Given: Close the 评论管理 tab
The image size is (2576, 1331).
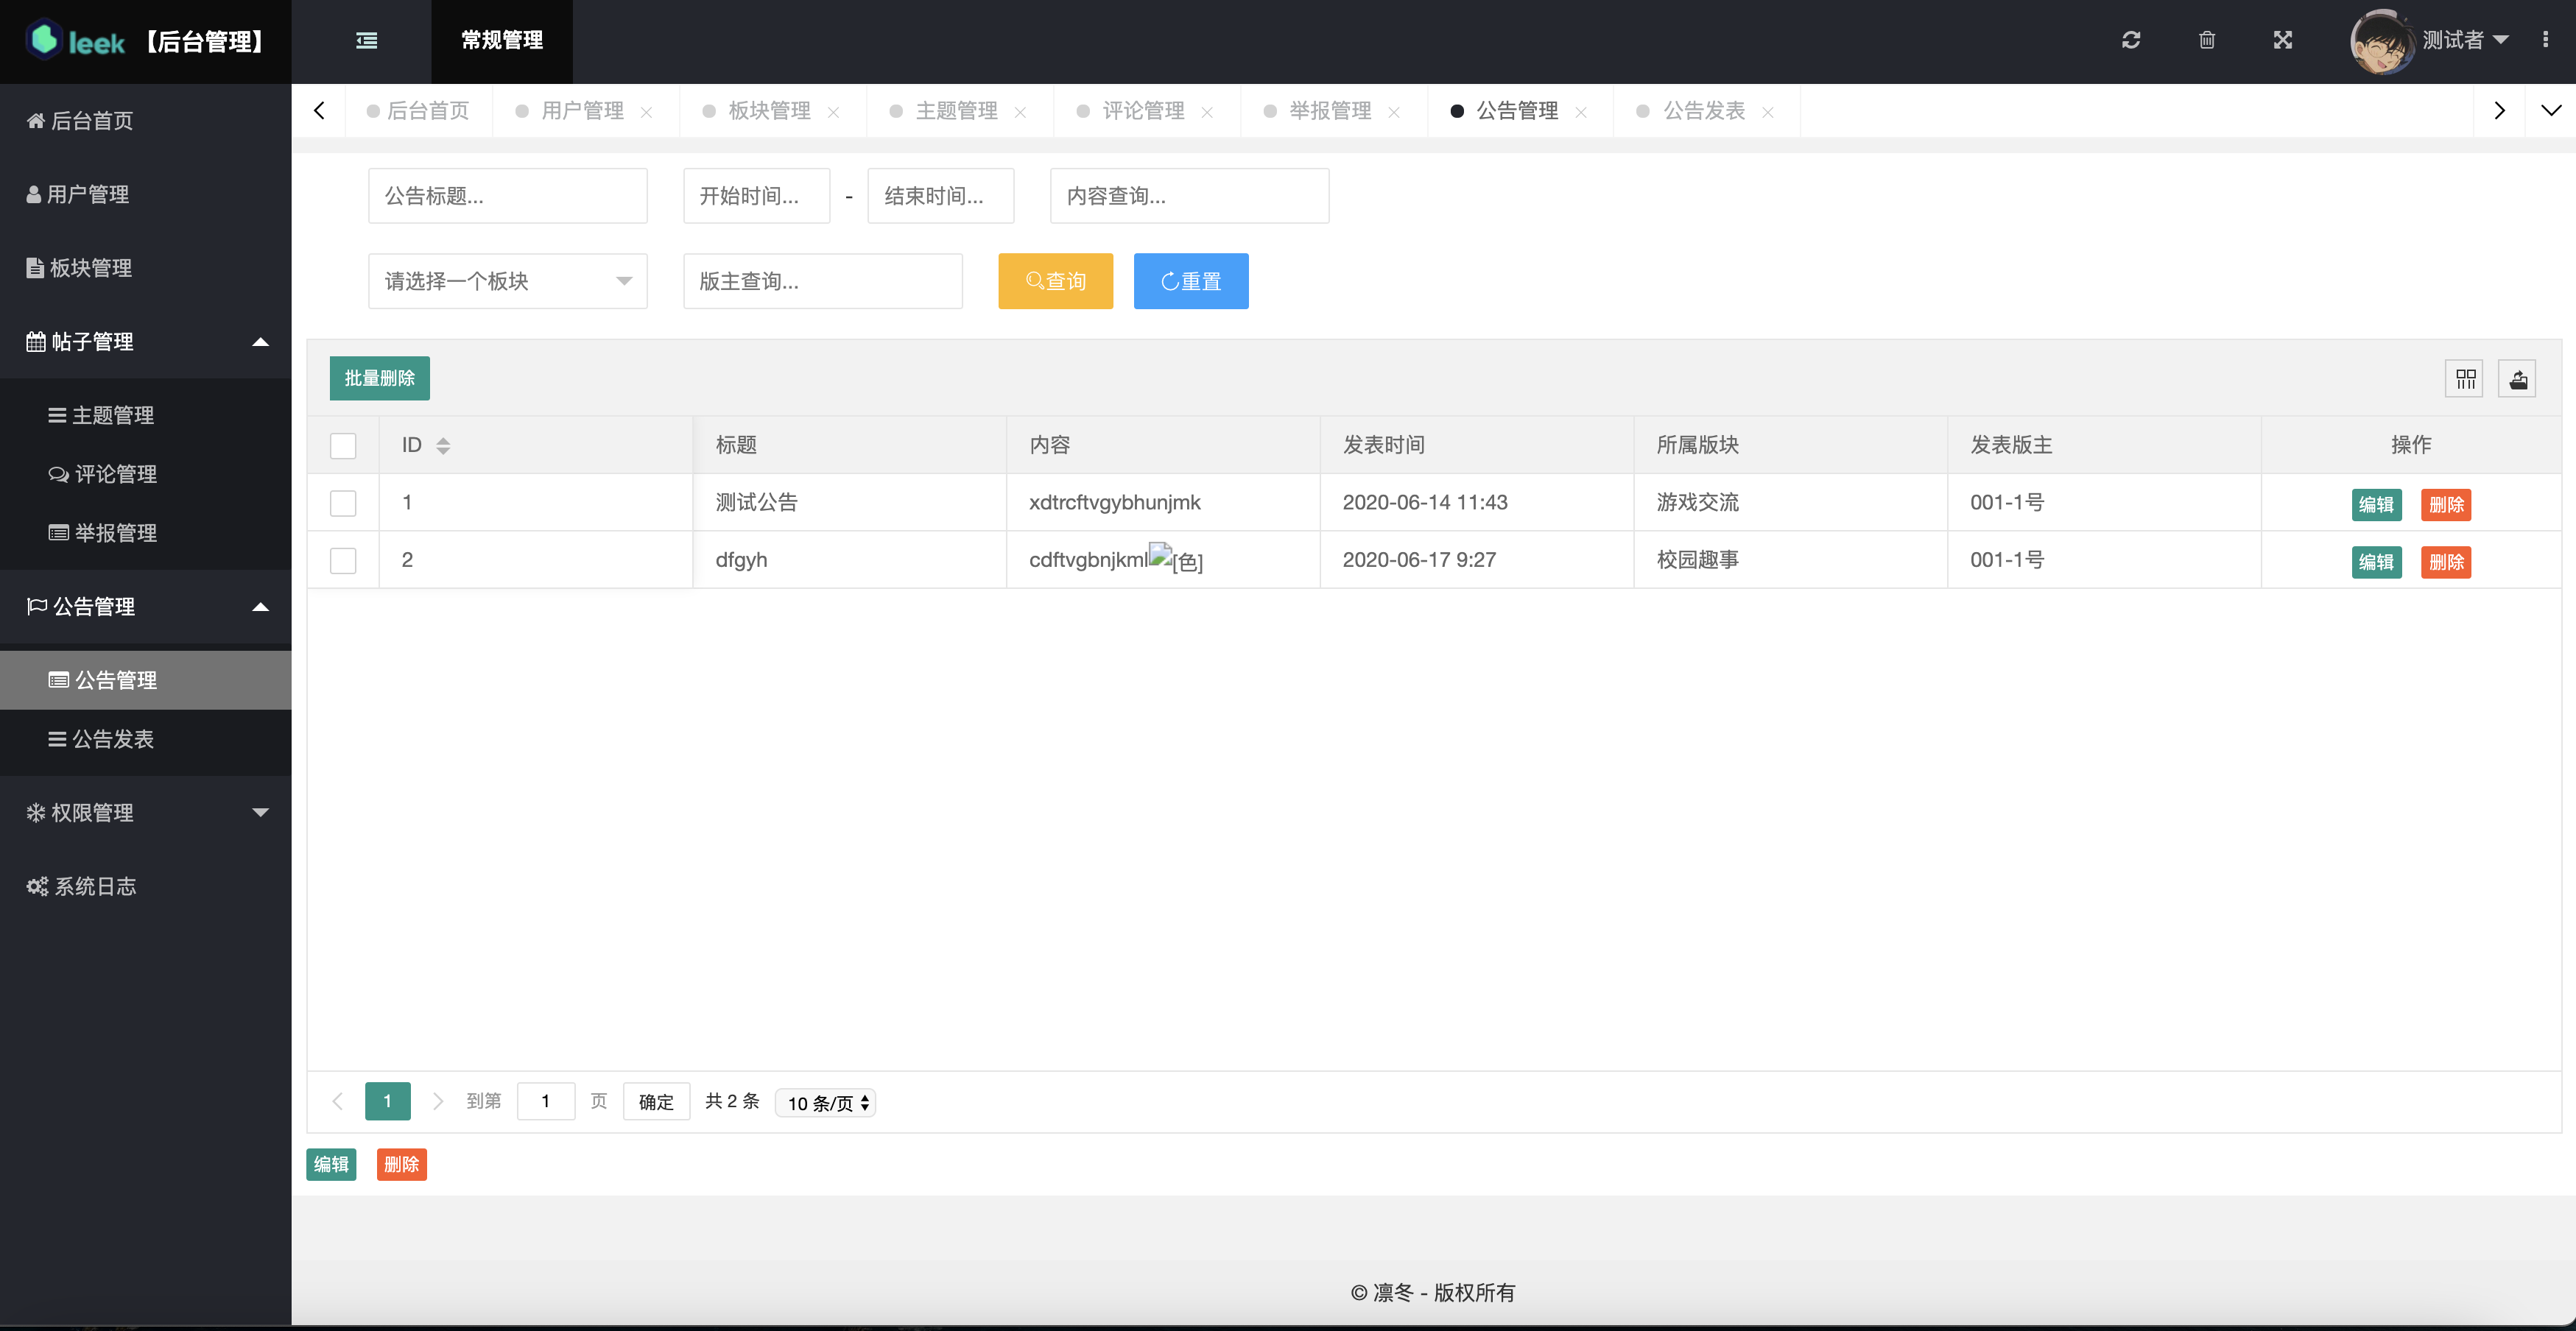Looking at the screenshot, I should coord(1207,112).
